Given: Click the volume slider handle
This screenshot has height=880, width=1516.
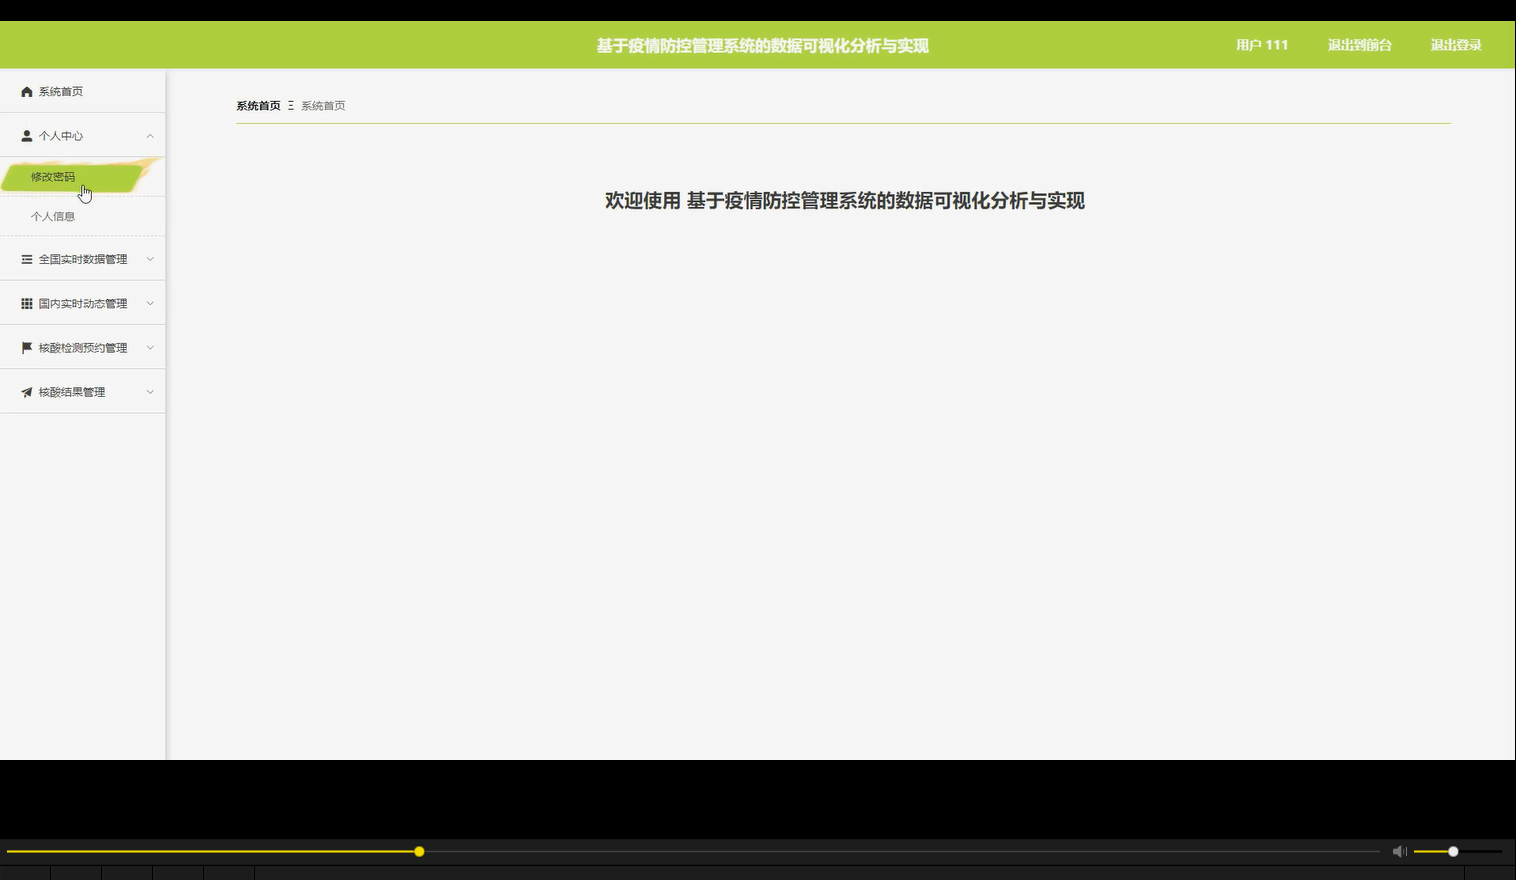Looking at the screenshot, I should point(1453,851).
